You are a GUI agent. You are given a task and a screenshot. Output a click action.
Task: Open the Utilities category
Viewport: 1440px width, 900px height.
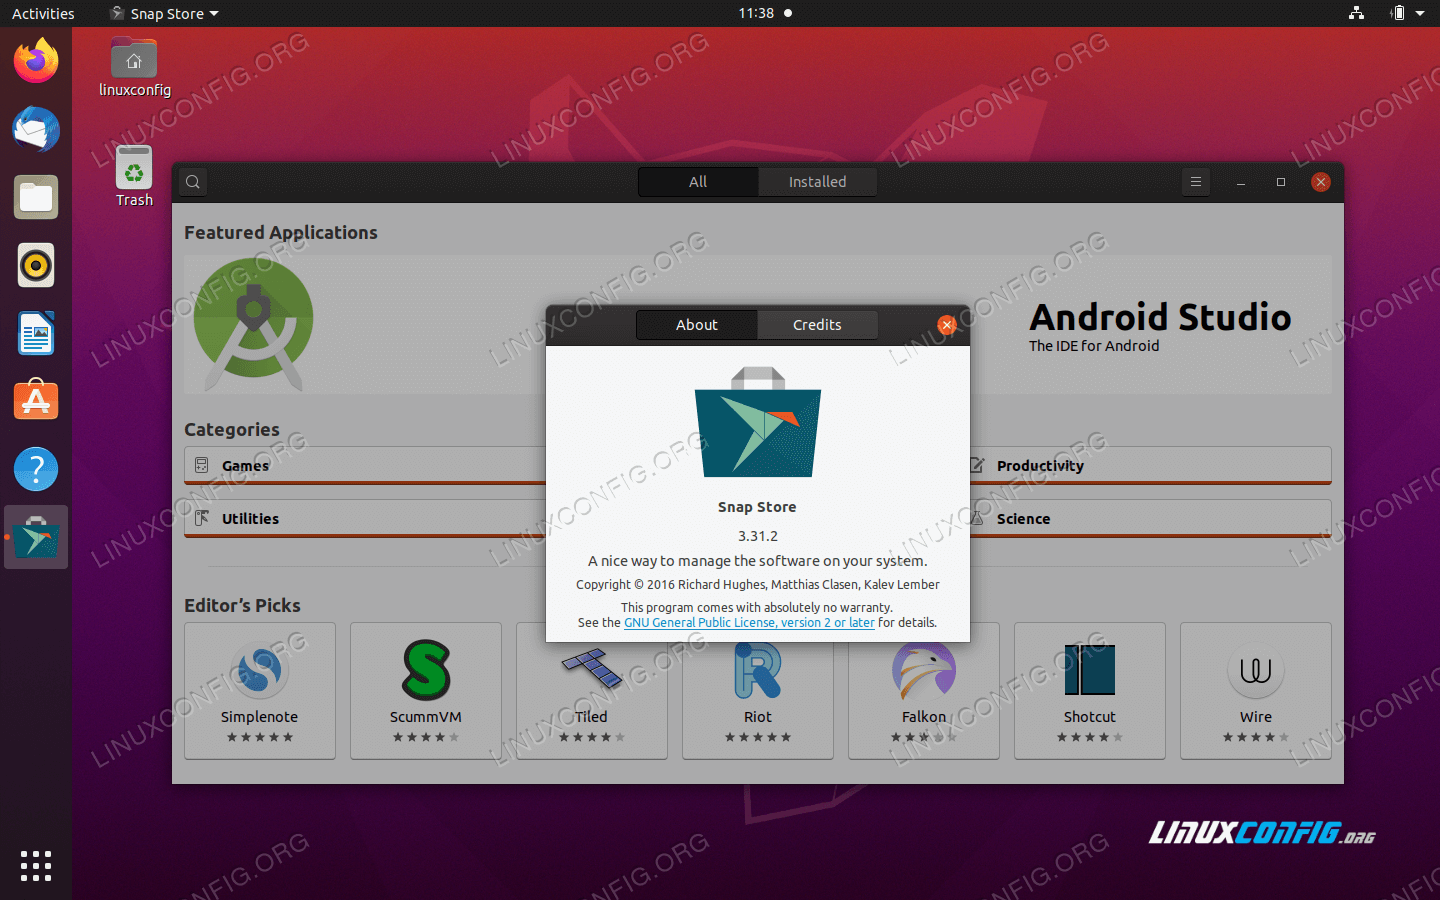pyautogui.click(x=365, y=519)
